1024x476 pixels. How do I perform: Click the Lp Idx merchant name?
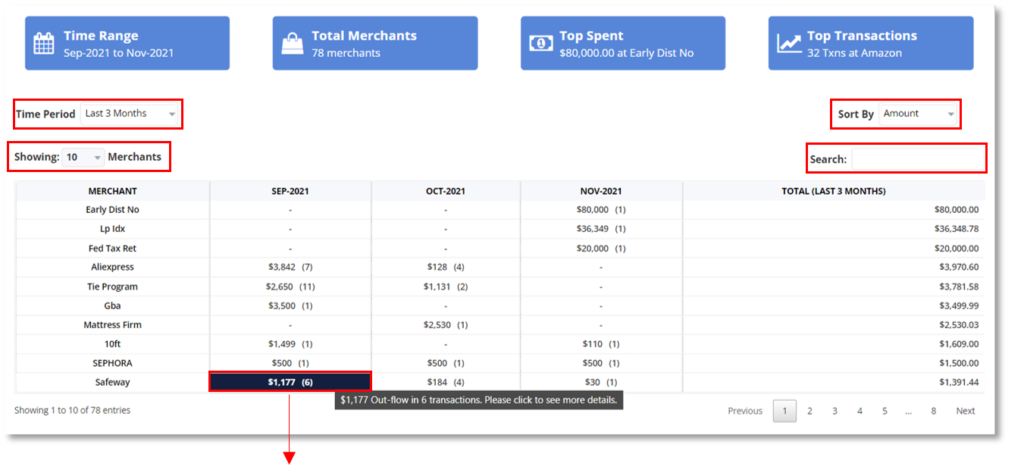pyautogui.click(x=112, y=229)
